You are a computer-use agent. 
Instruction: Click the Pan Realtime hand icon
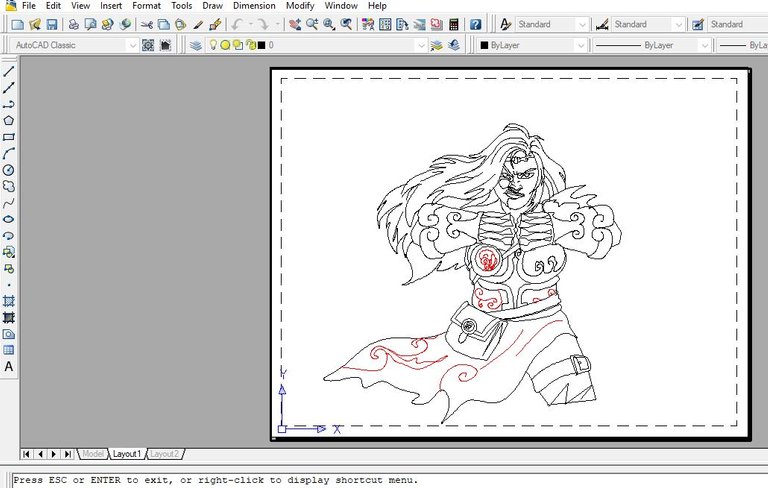(x=295, y=24)
